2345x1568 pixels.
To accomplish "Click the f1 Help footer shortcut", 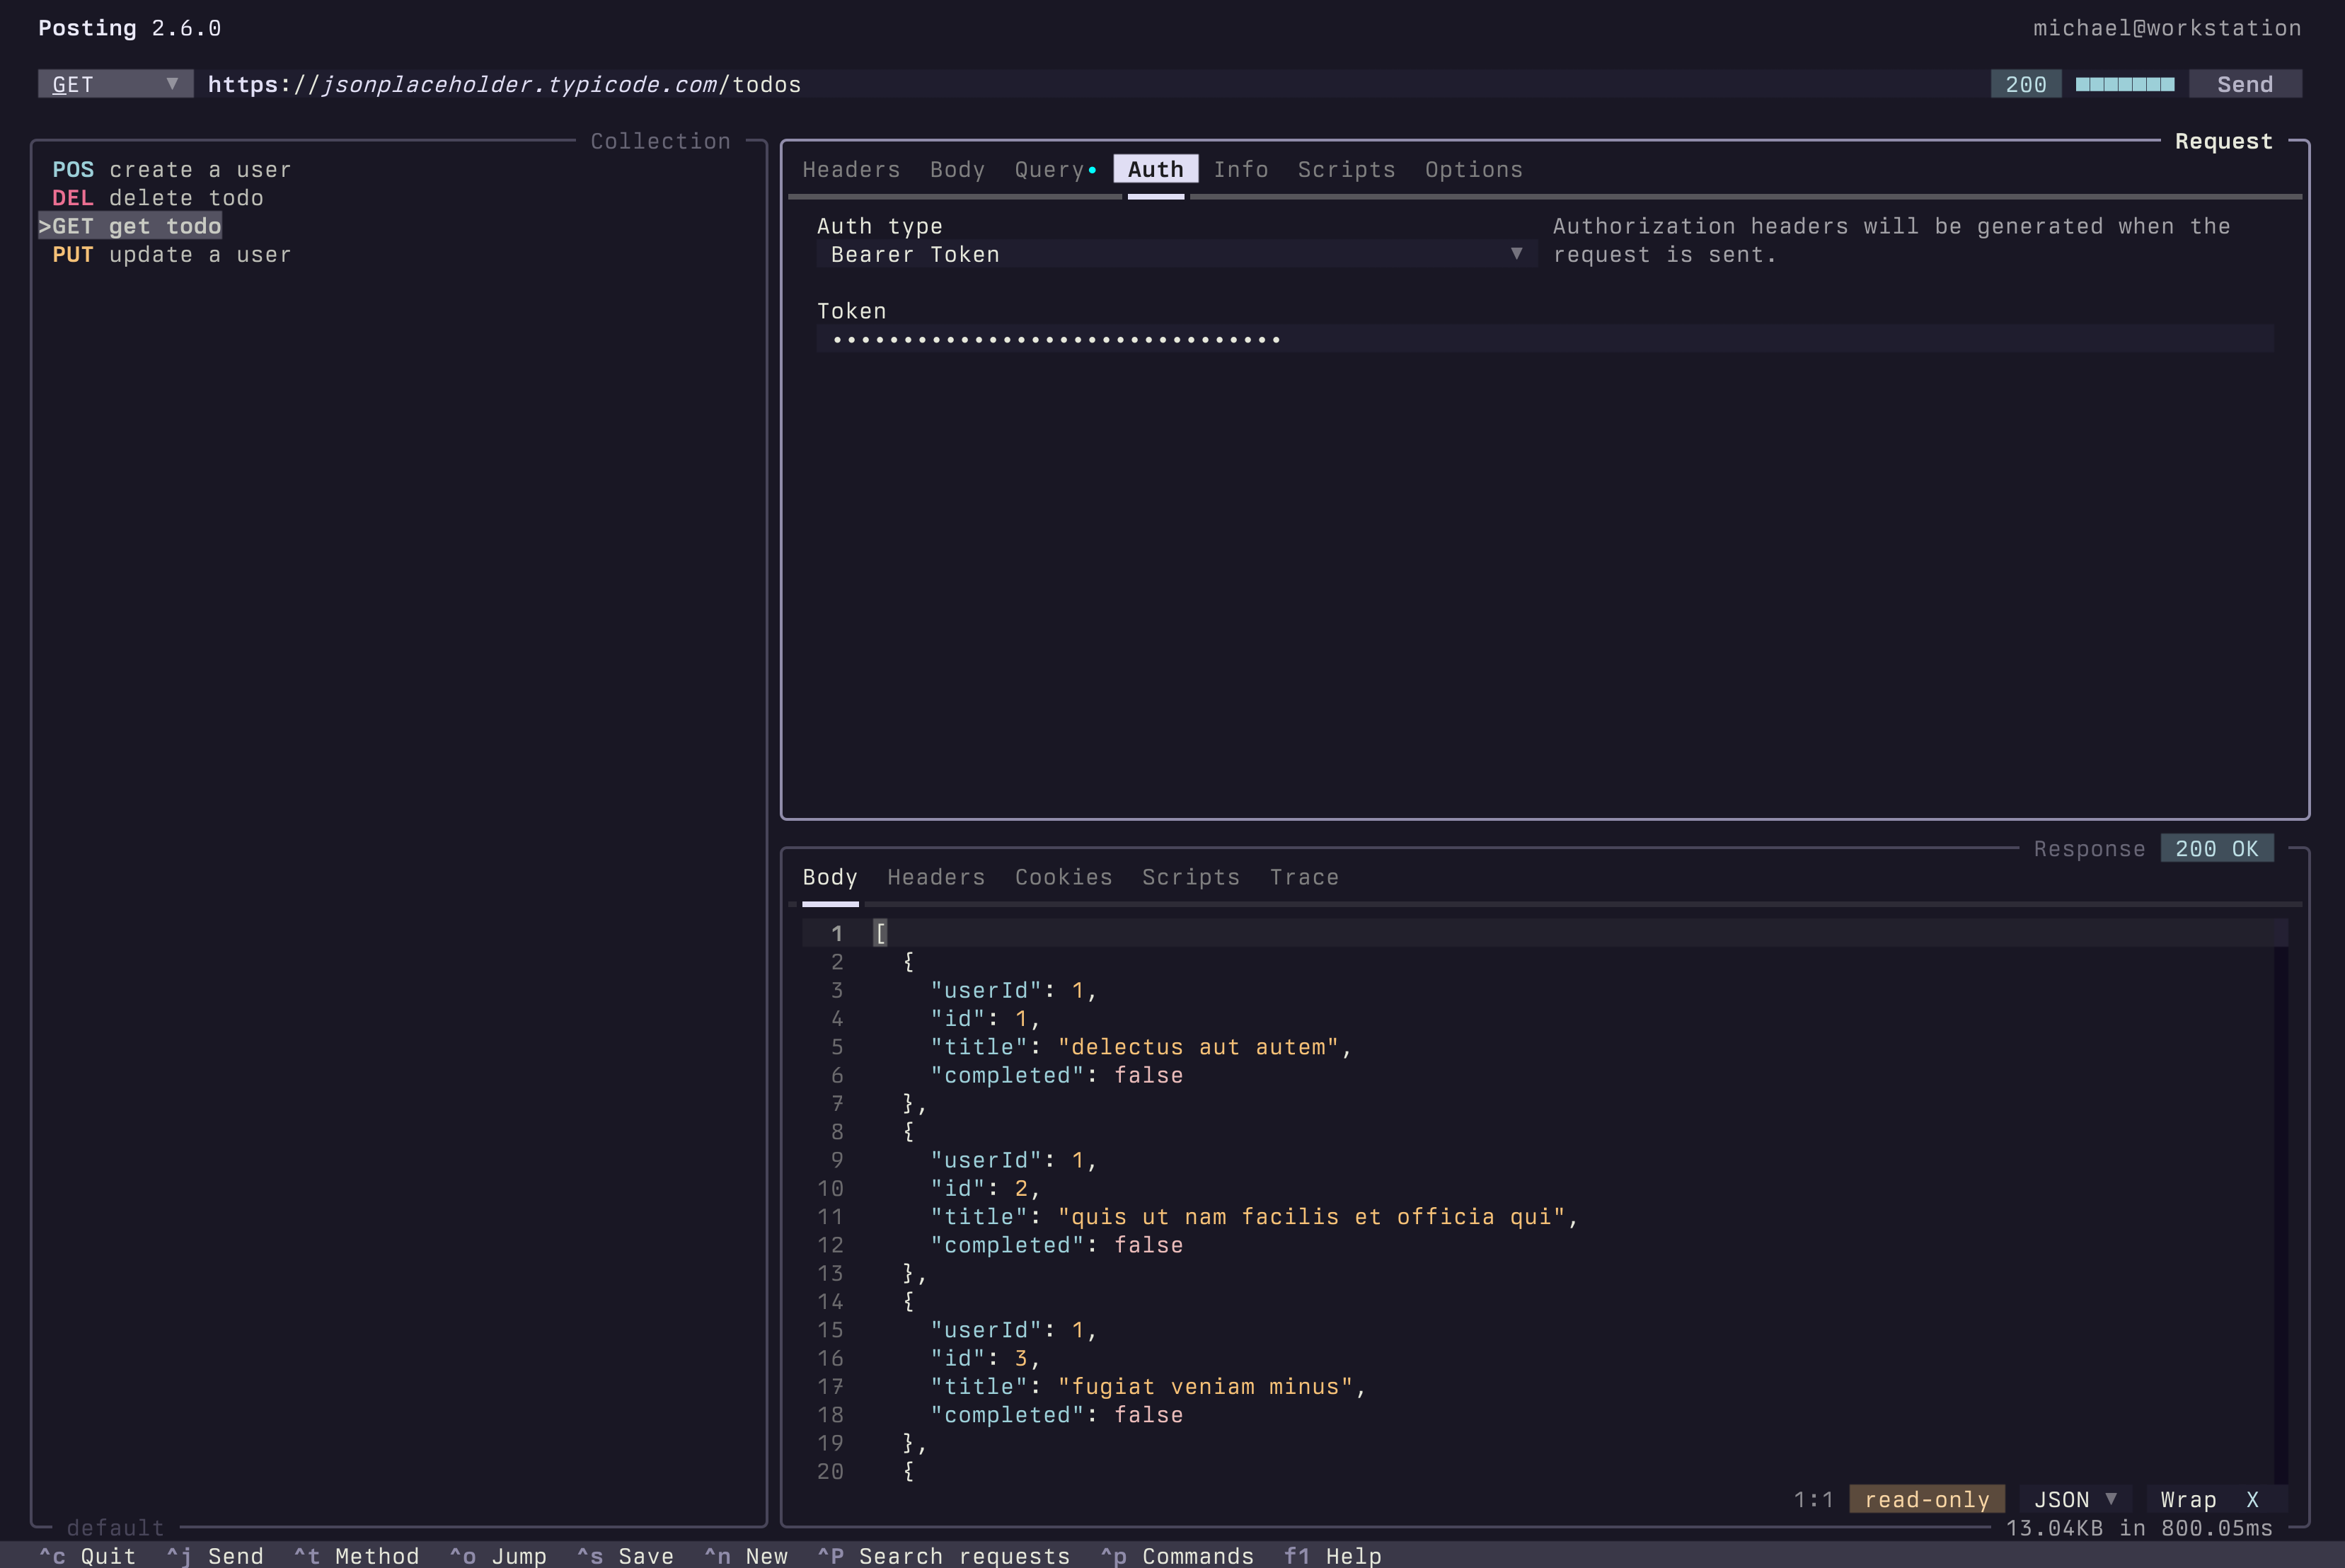I will pyautogui.click(x=1332, y=1555).
